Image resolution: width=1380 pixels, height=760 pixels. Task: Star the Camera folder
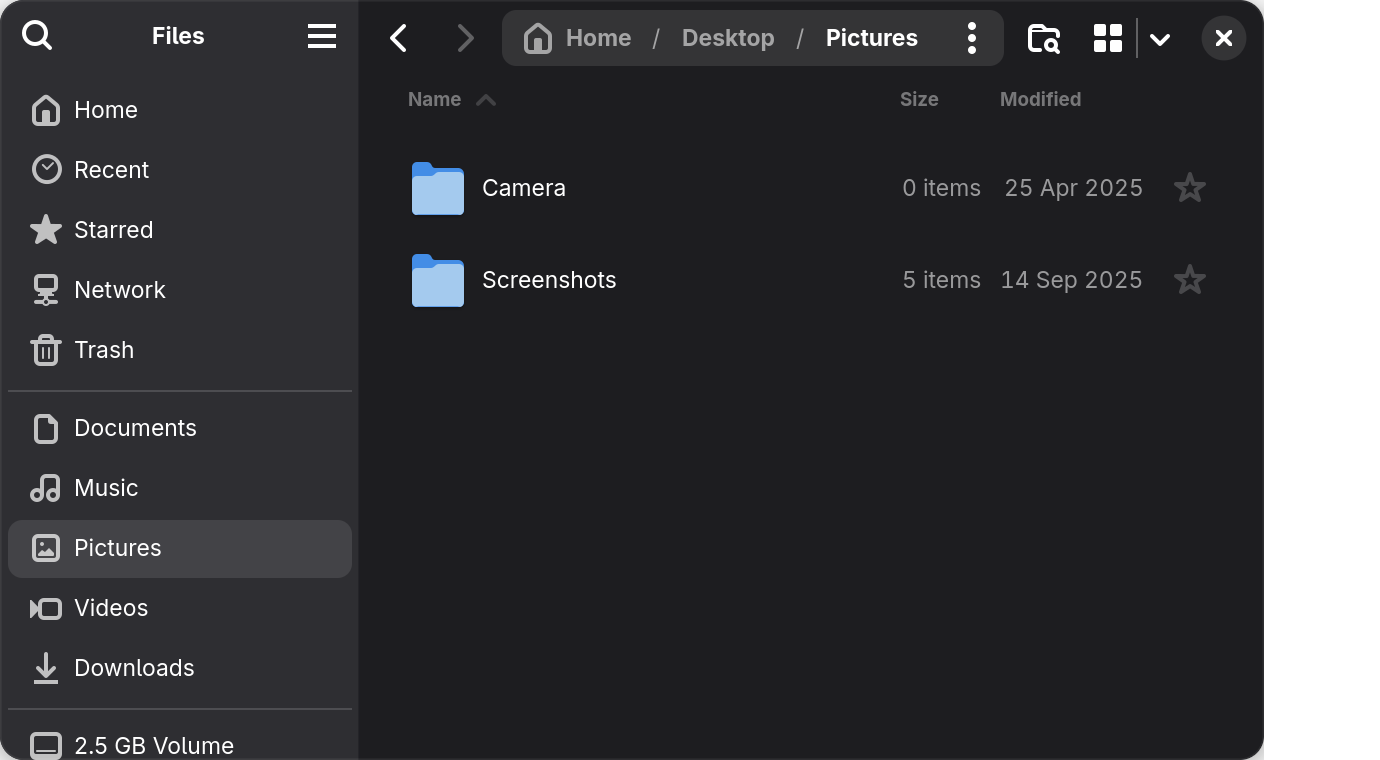[x=1189, y=188]
